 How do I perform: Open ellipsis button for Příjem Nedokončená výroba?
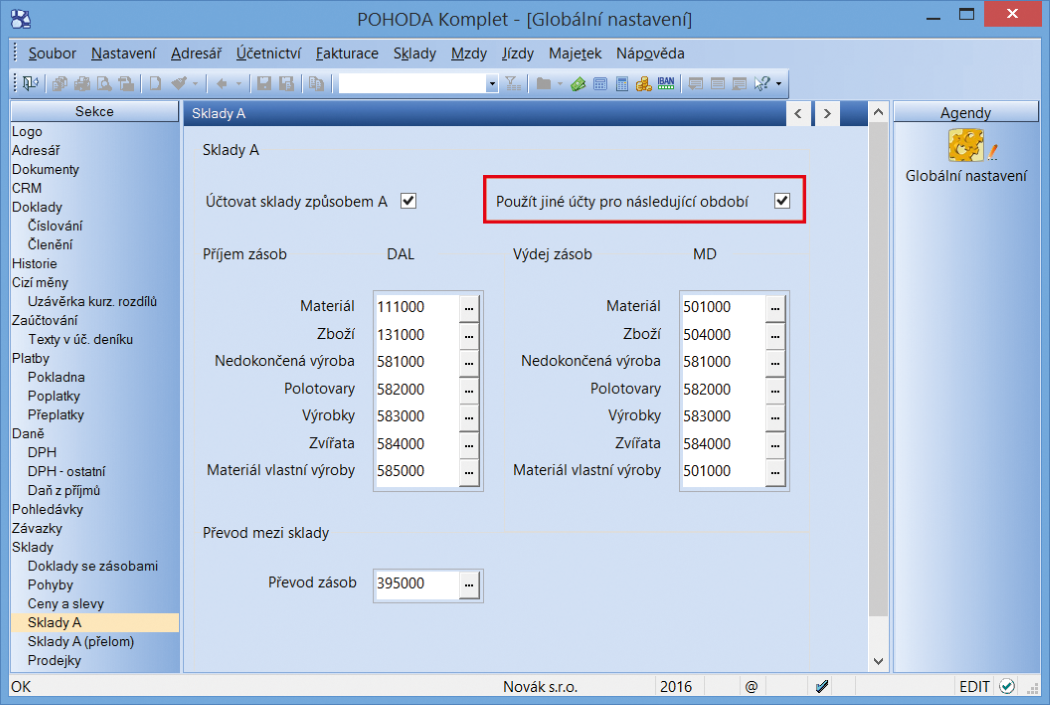click(469, 362)
